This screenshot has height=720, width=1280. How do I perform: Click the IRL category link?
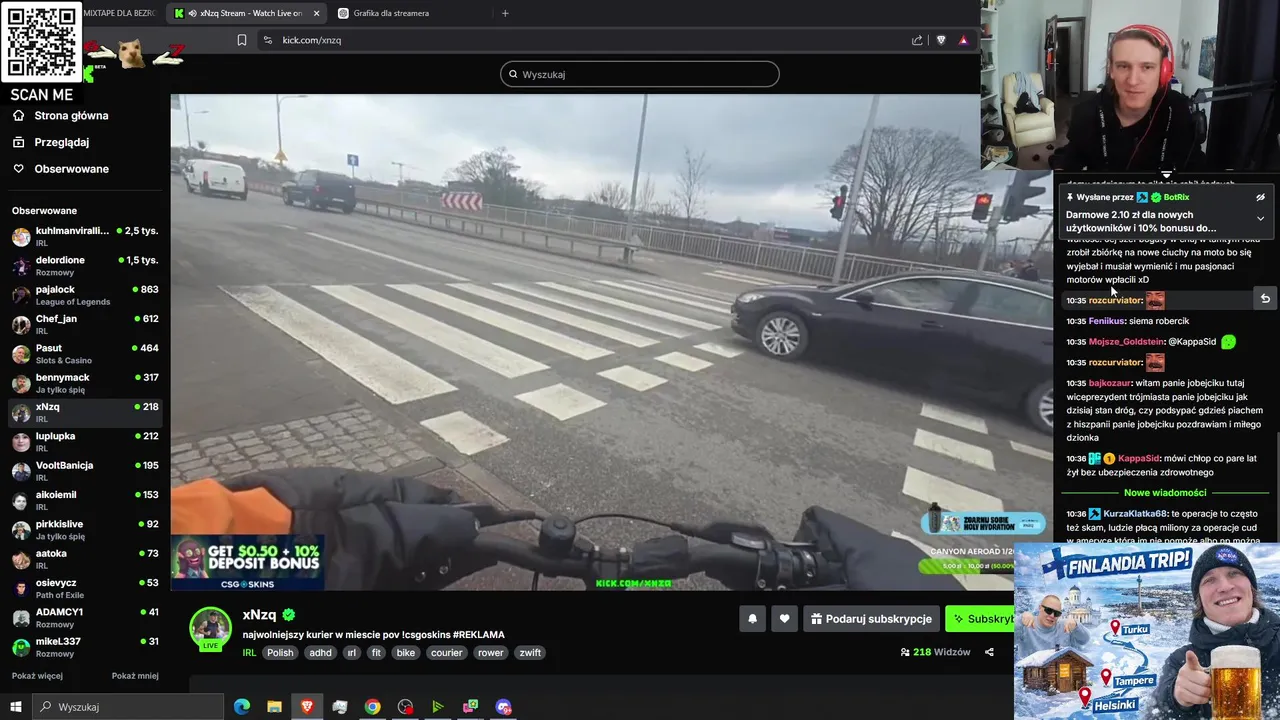click(249, 653)
